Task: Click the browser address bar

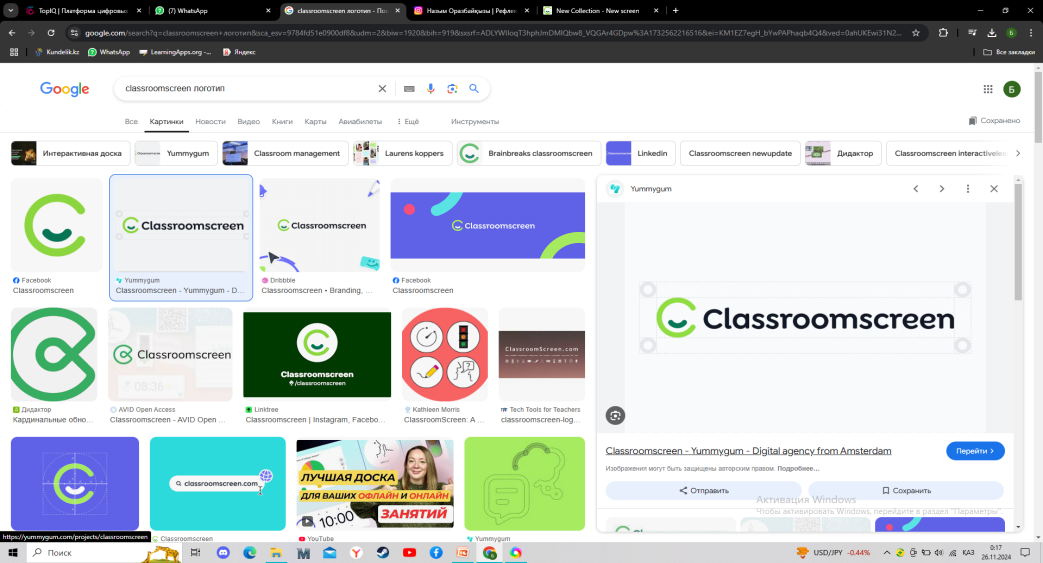Action: pos(492,33)
